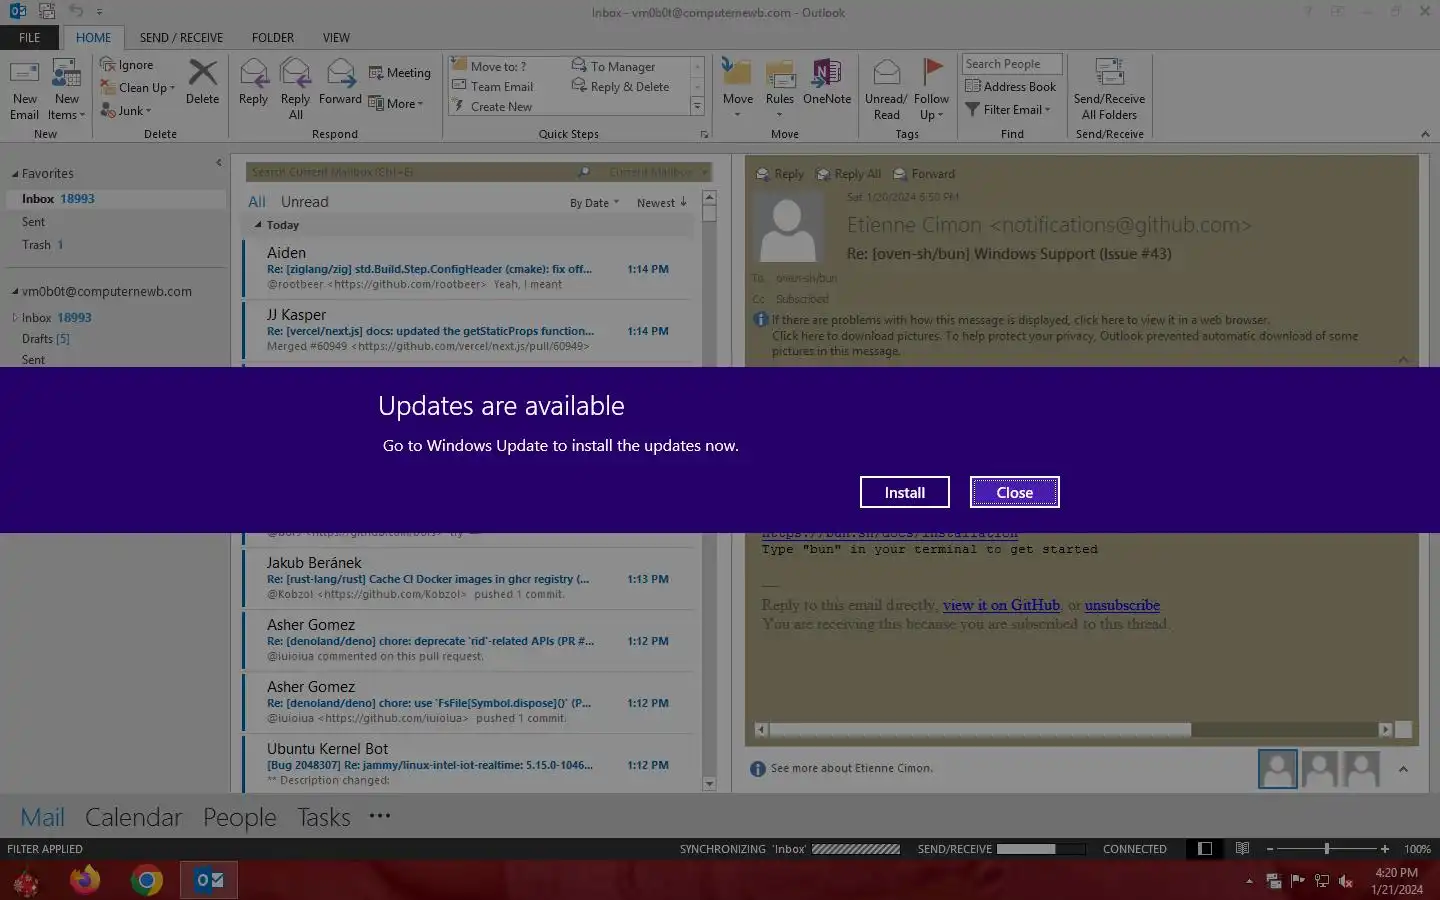This screenshot has height=900, width=1440.
Task: Open the FILE tab
Action: [x=30, y=37]
